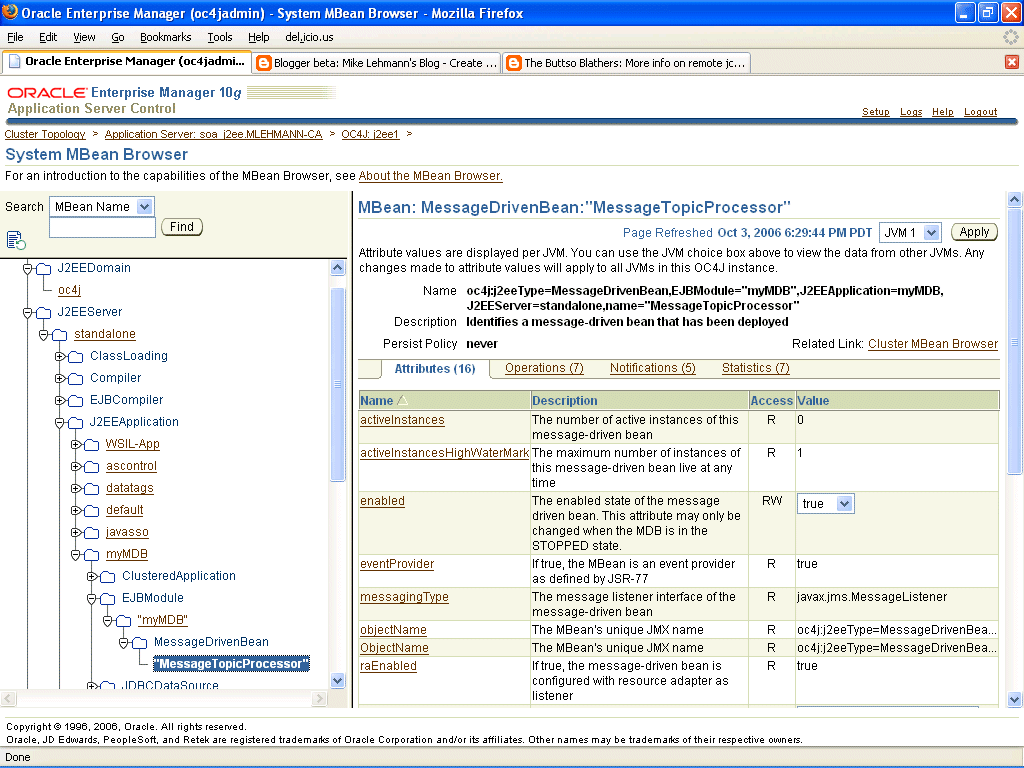Open the View menu

coord(84,37)
